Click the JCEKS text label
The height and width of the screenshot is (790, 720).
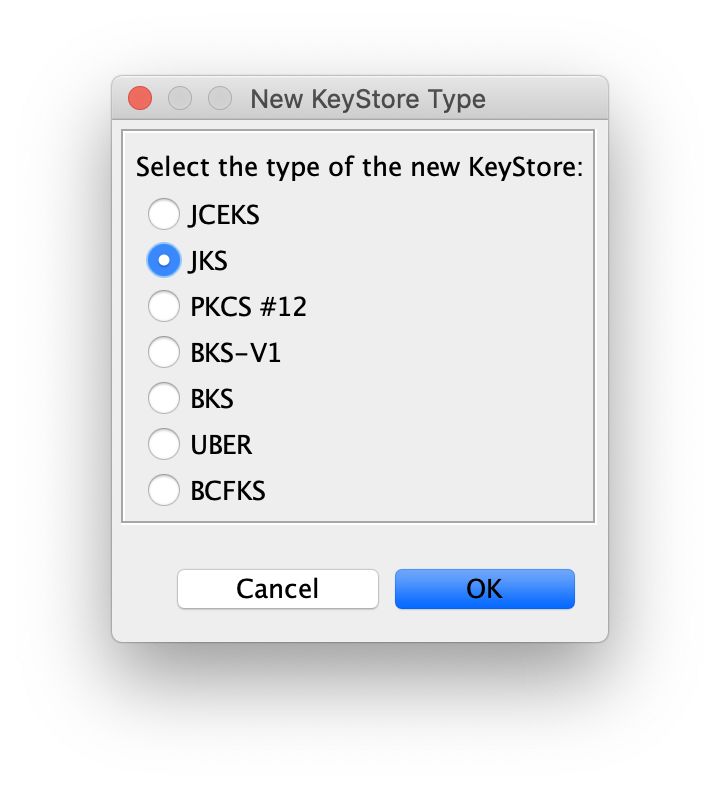[224, 215]
